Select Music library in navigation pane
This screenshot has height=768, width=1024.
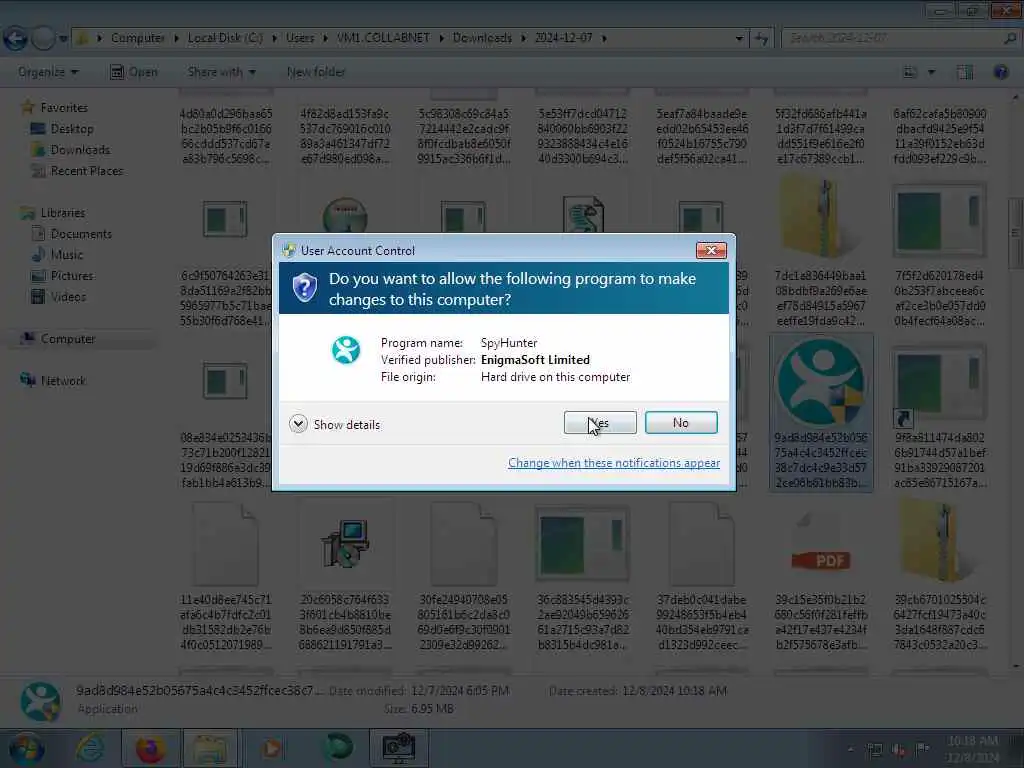[67, 255]
